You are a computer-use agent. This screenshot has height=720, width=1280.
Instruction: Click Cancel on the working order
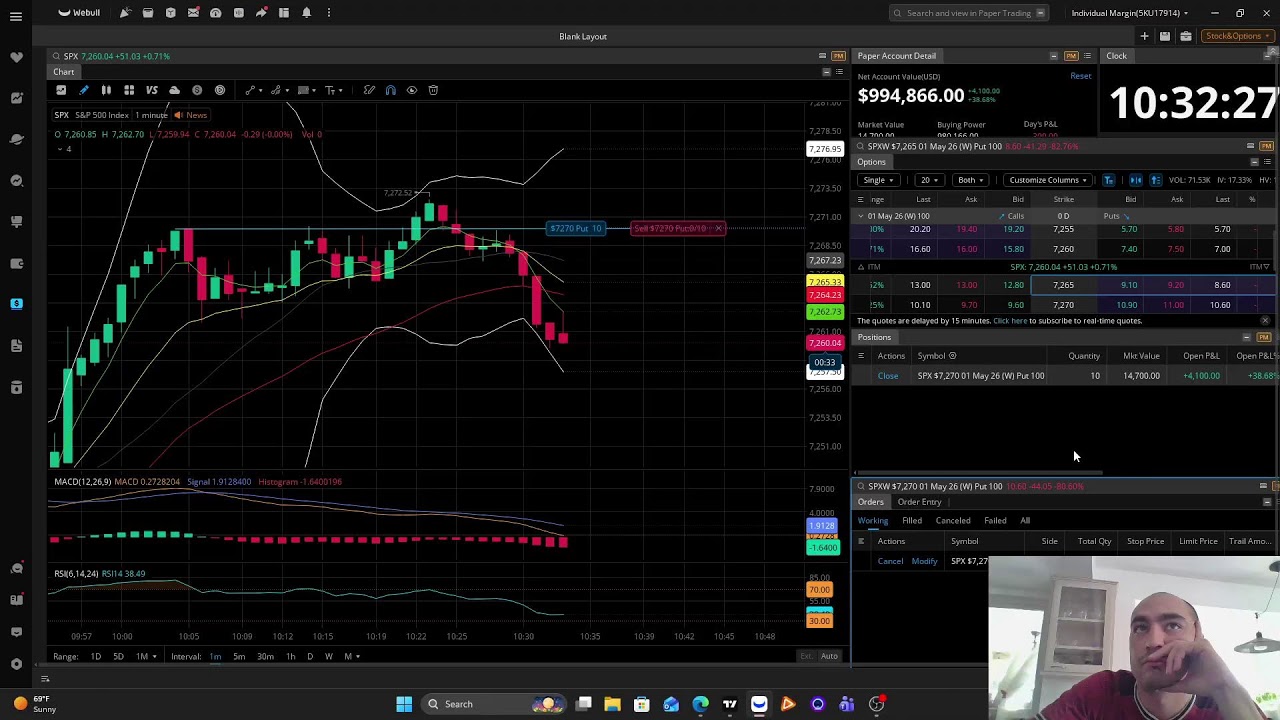890,561
